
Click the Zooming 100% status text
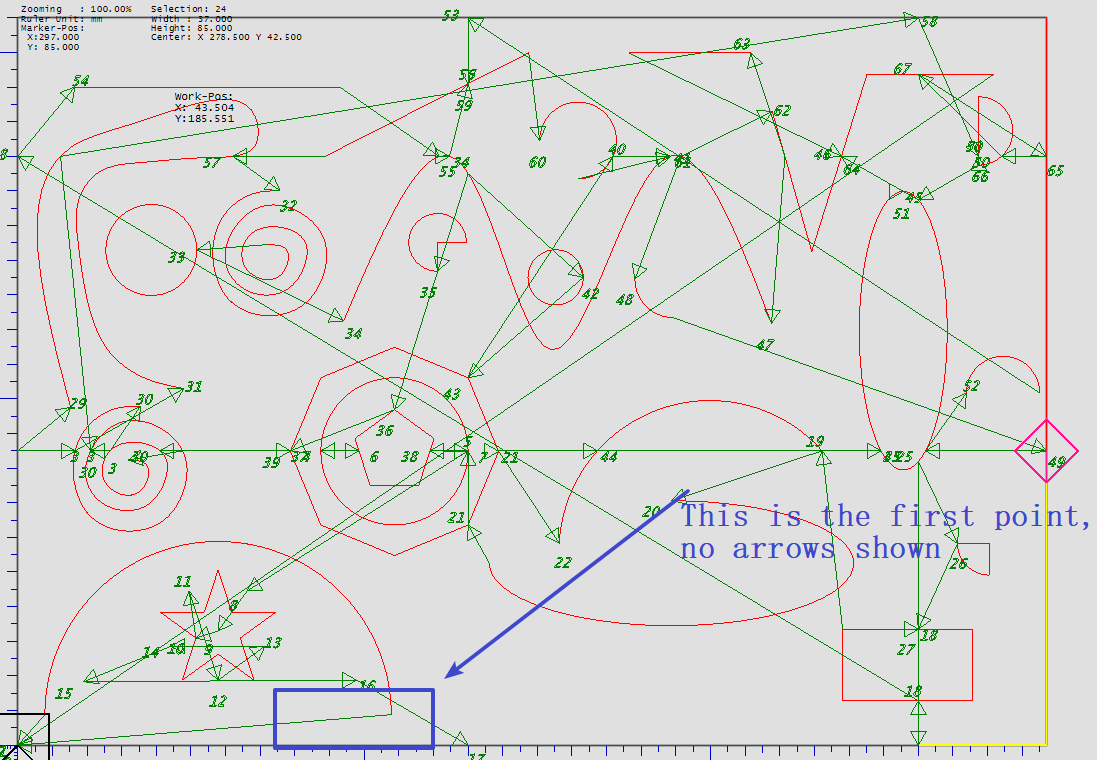[75, 9]
